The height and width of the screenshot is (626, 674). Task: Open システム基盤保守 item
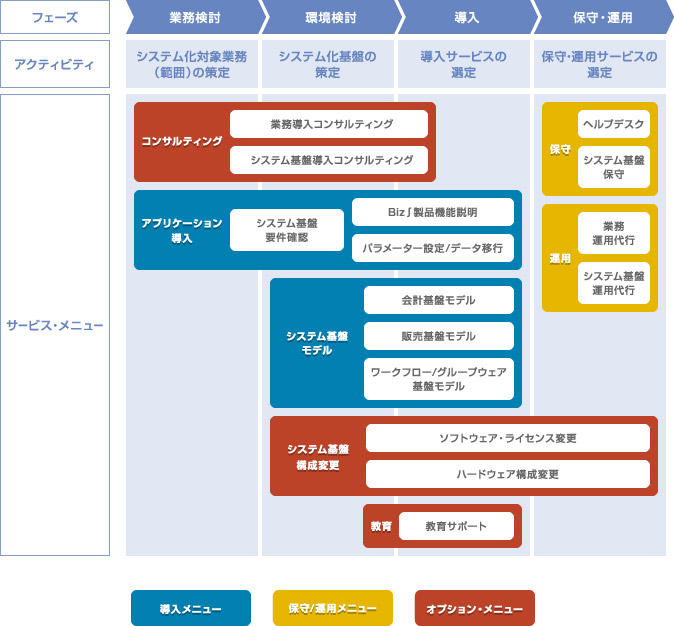pos(614,167)
